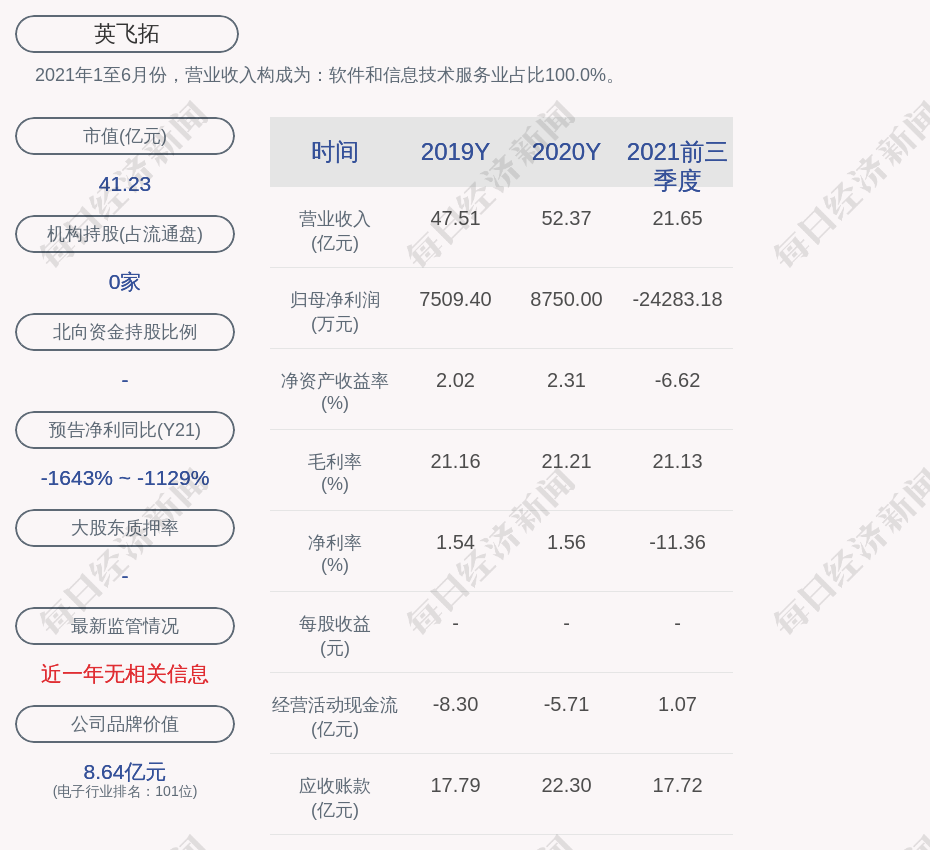The width and height of the screenshot is (930, 850).
Task: Click the red text 近一年无相关信息
Action: pos(125,674)
